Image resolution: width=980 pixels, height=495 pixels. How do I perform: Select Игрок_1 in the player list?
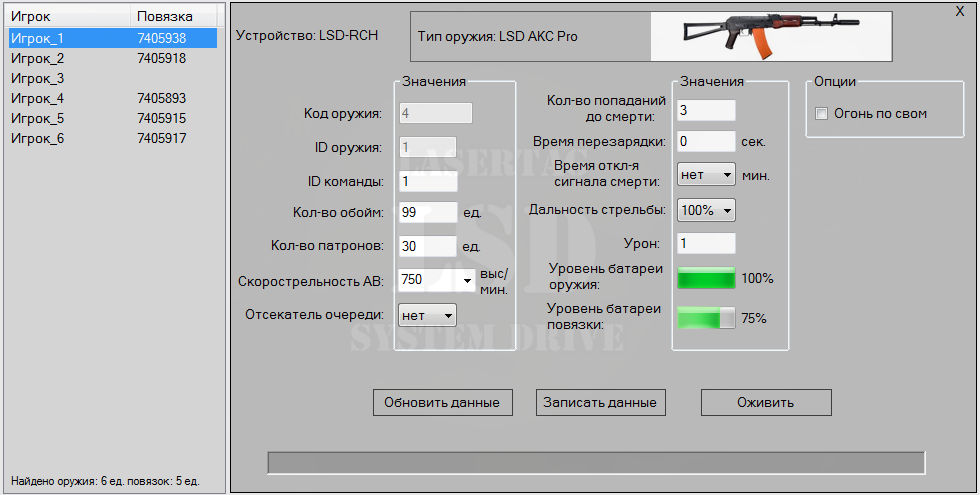[113, 38]
